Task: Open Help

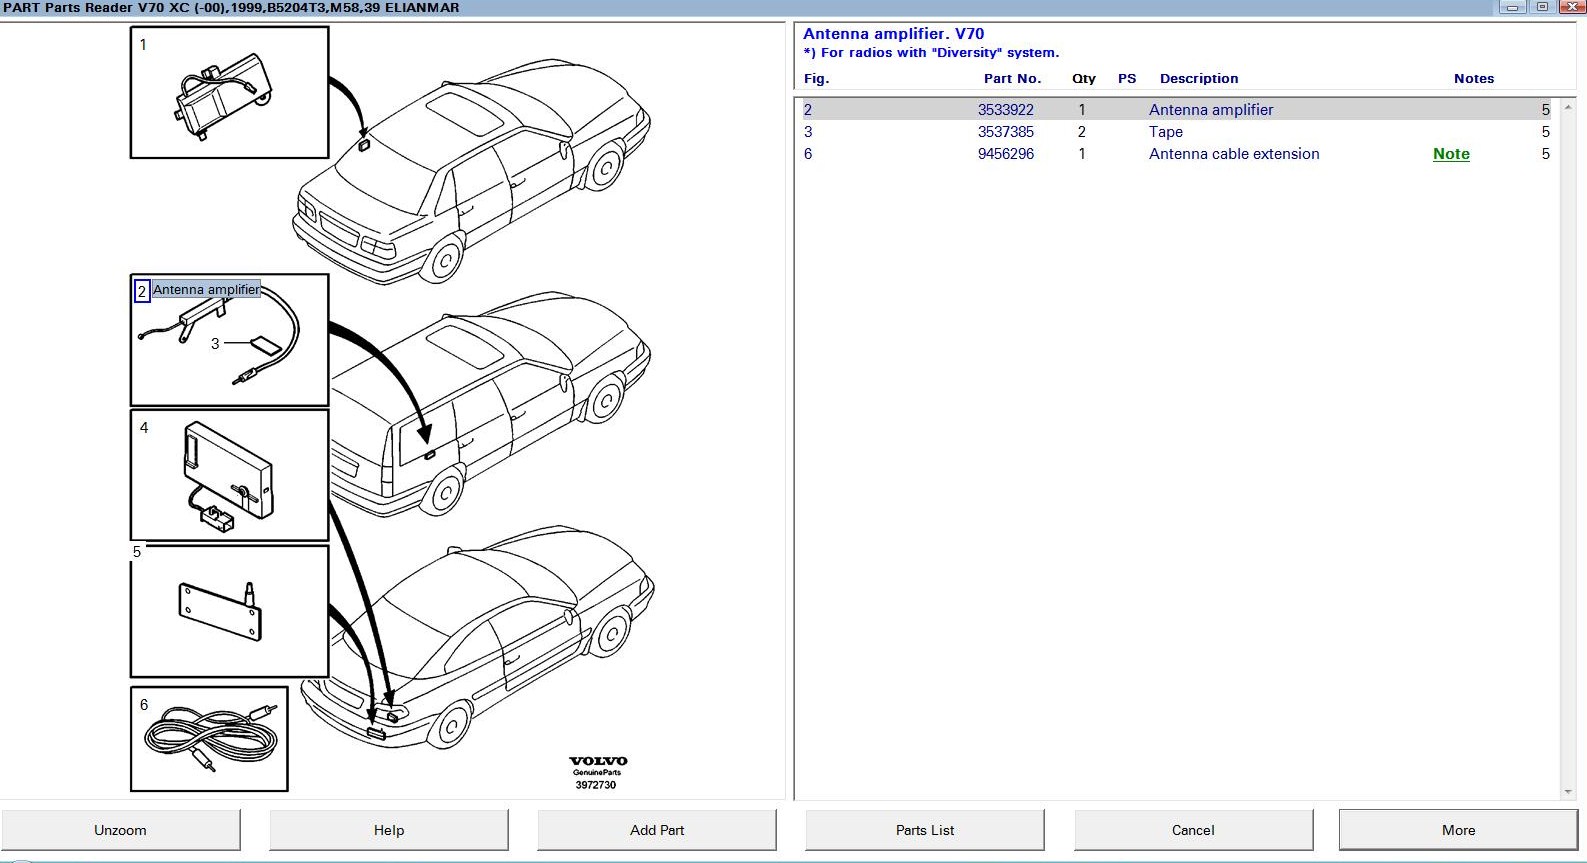Action: click(x=389, y=830)
